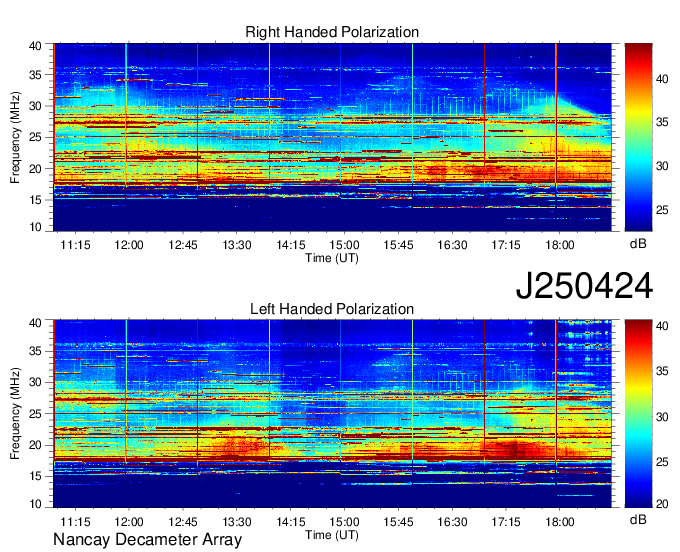Click Time (UT) label under Right Handed plot
Screen dimensions: 680x552
[x=332, y=258]
